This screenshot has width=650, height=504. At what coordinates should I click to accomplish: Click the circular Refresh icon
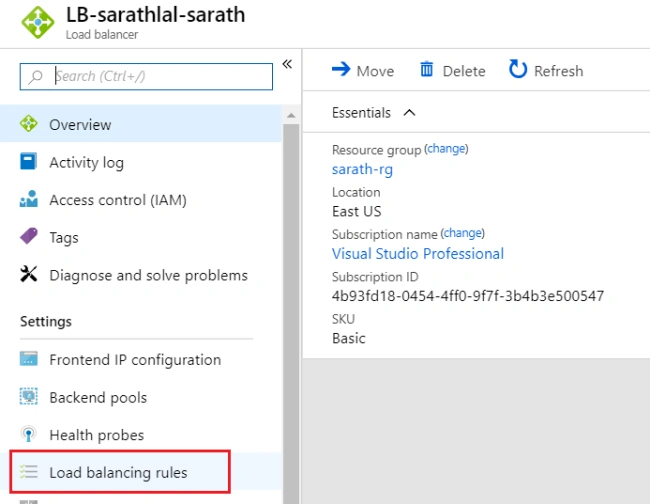(518, 69)
